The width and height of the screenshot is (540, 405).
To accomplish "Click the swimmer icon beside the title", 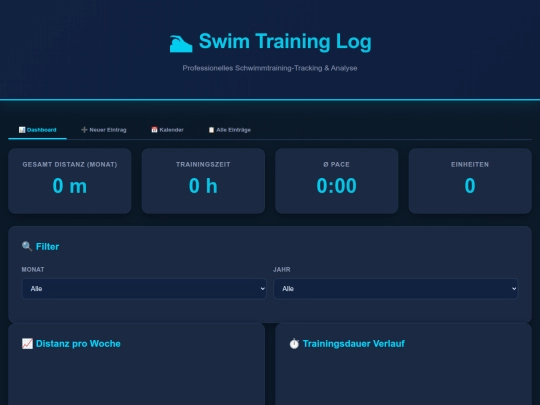I will point(181,43).
